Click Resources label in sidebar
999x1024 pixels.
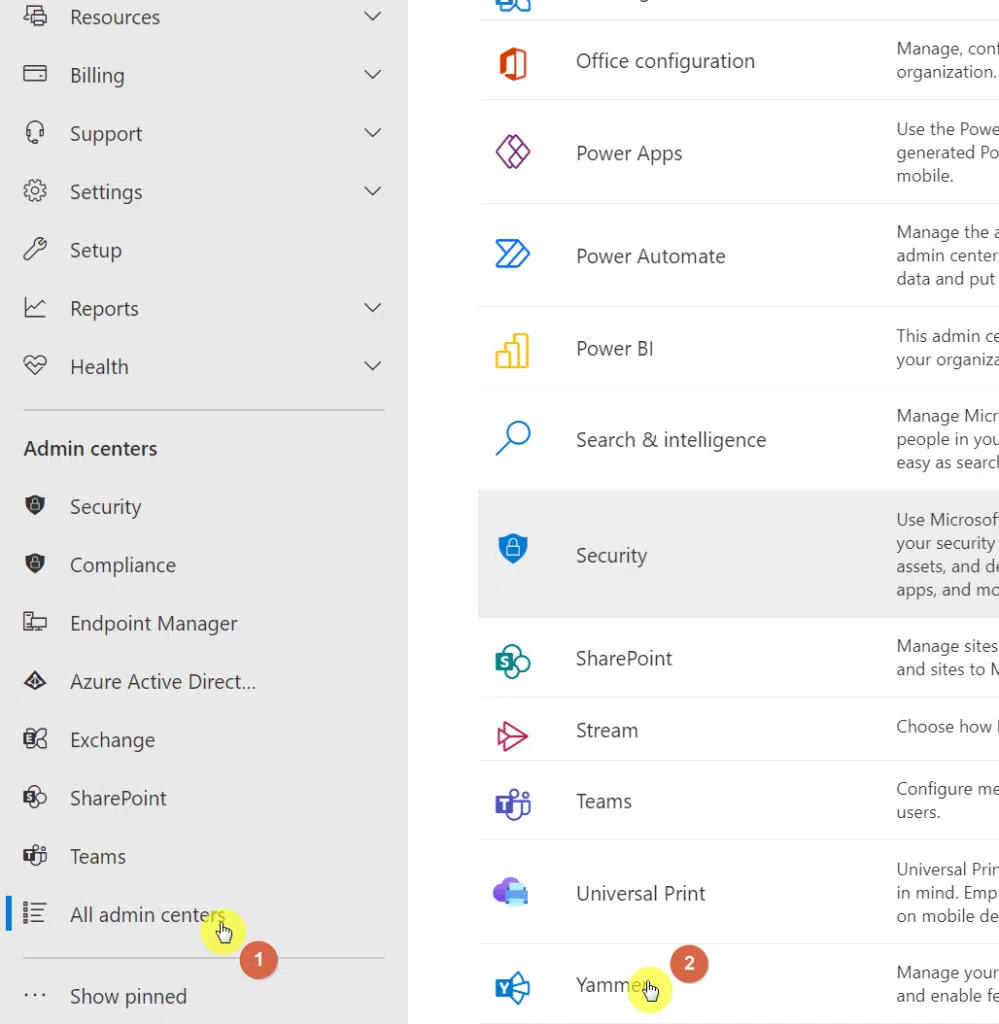click(x=115, y=17)
